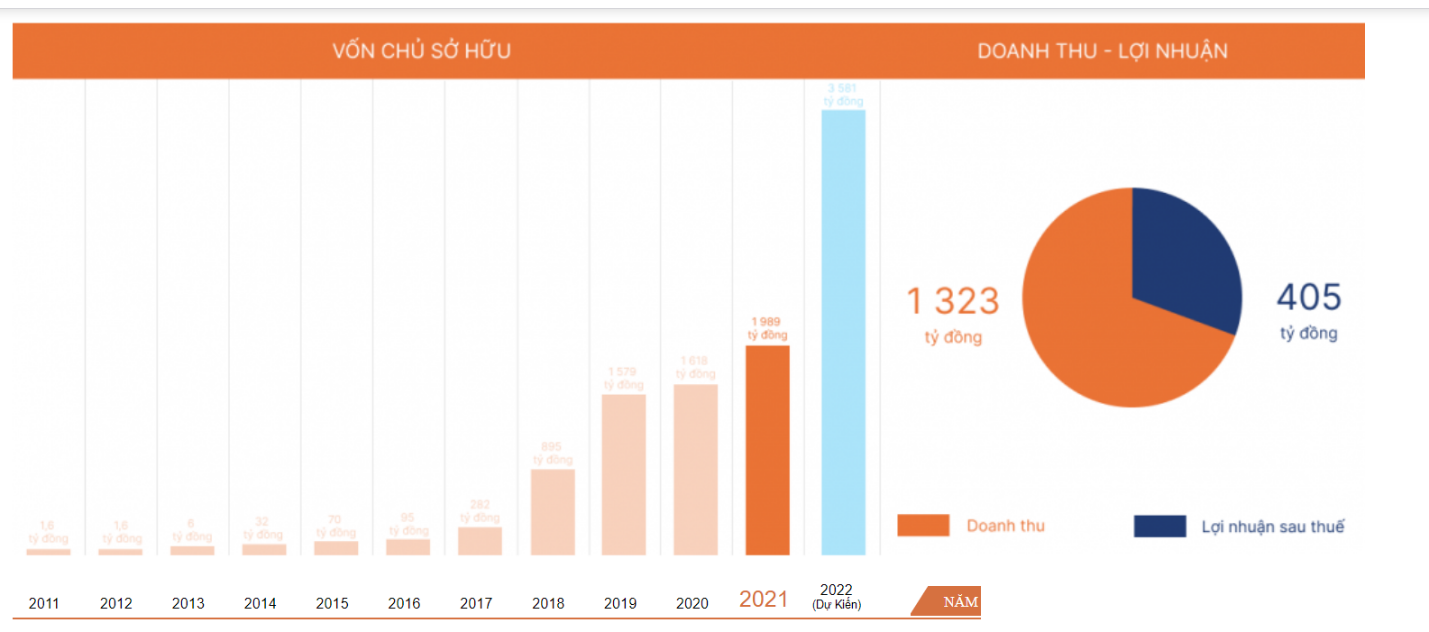1429x632 pixels.
Task: Click the NĂM tag on the axis
Action: coord(958,602)
